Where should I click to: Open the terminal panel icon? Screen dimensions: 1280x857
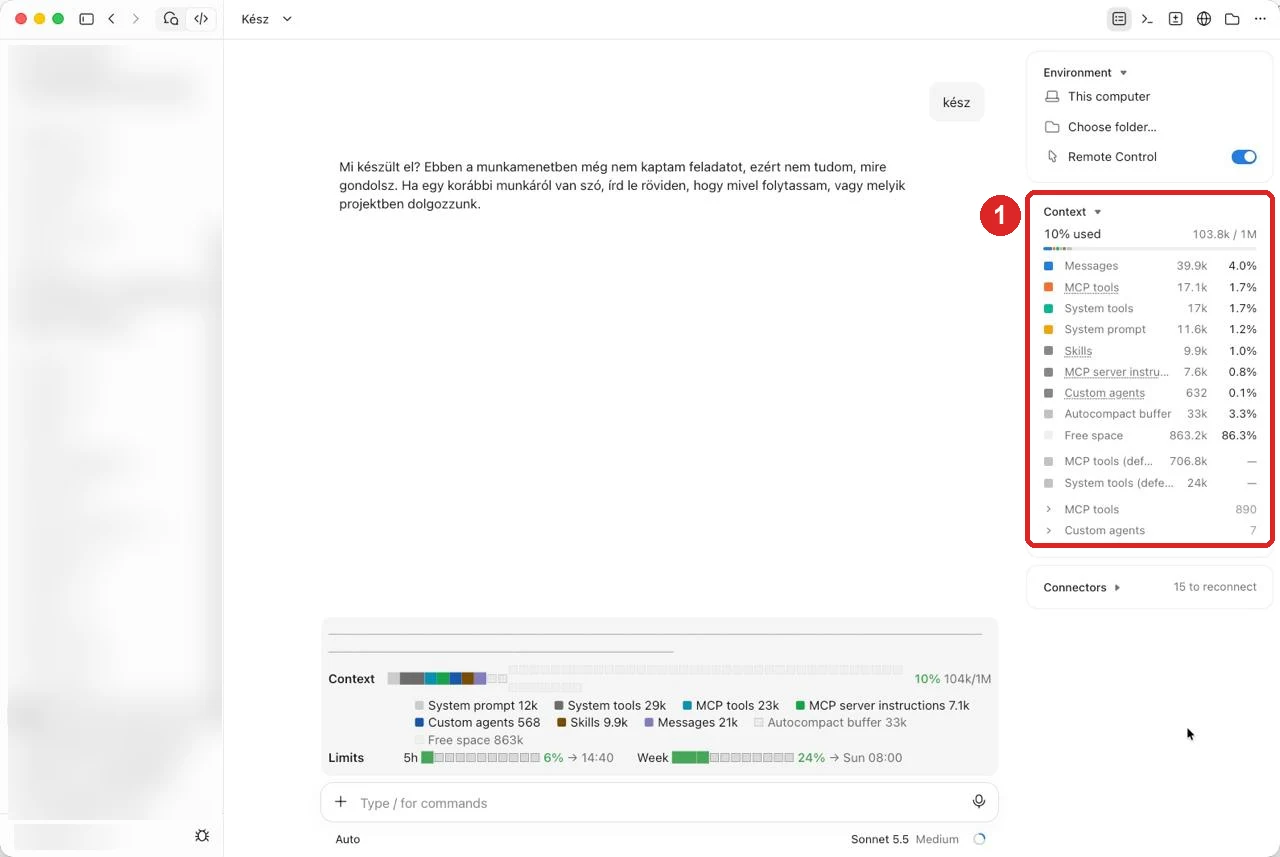click(1148, 19)
